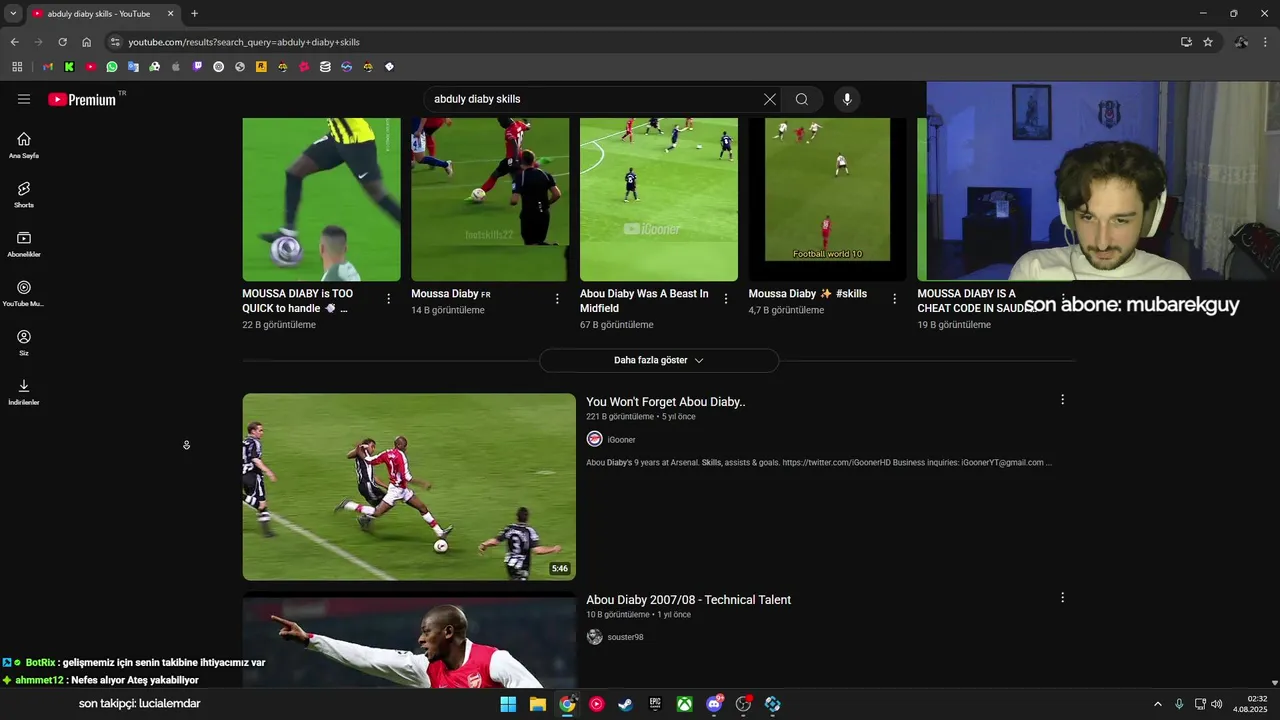This screenshot has height=720, width=1280.
Task: Open Xbox app from the taskbar
Action: tap(684, 704)
